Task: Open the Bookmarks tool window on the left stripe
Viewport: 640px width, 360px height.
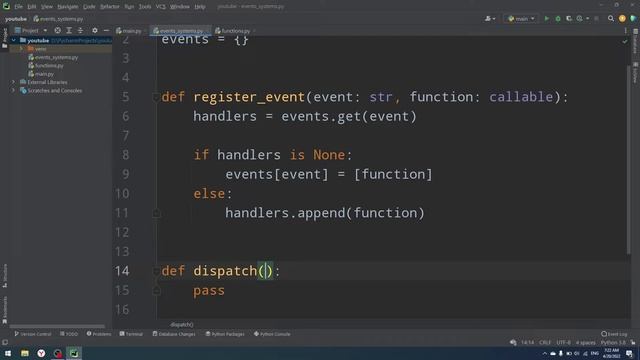Action: [4, 310]
